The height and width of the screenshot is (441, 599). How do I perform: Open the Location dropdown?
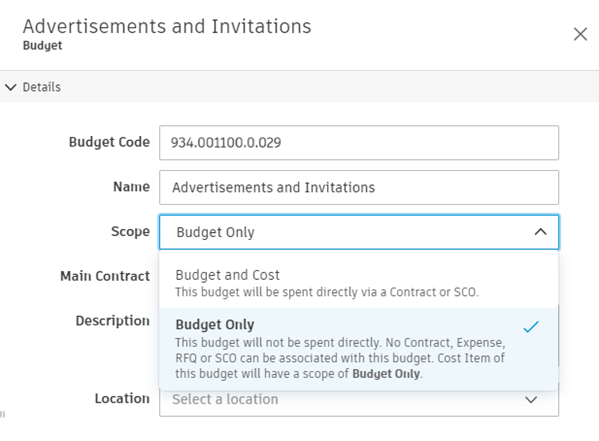point(359,399)
